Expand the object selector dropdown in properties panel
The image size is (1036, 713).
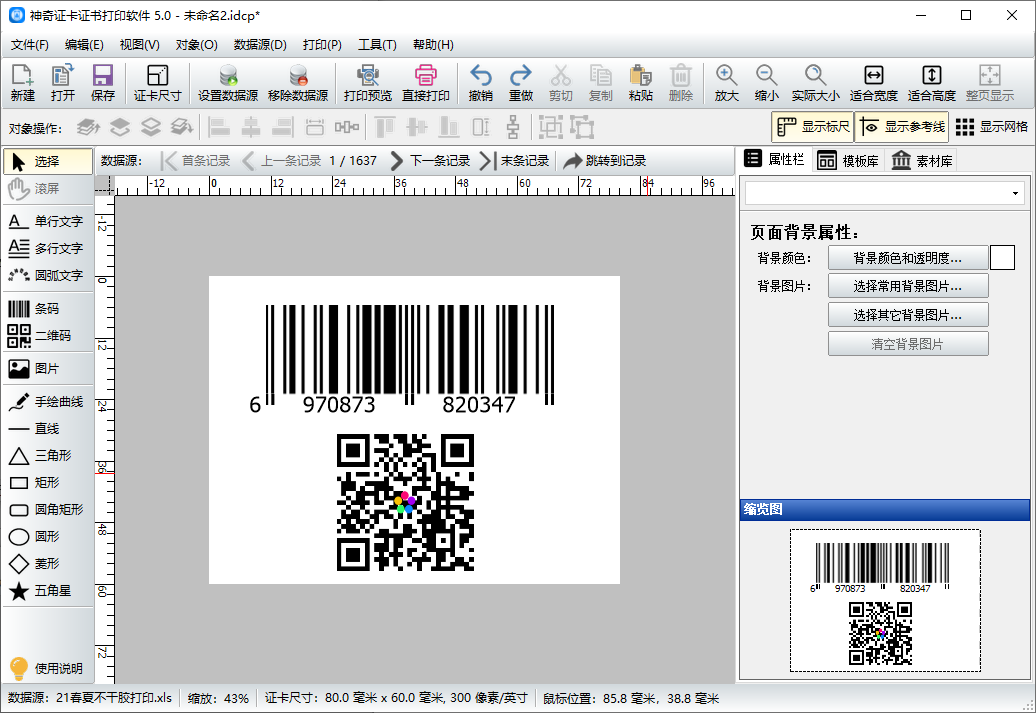coord(1015,194)
